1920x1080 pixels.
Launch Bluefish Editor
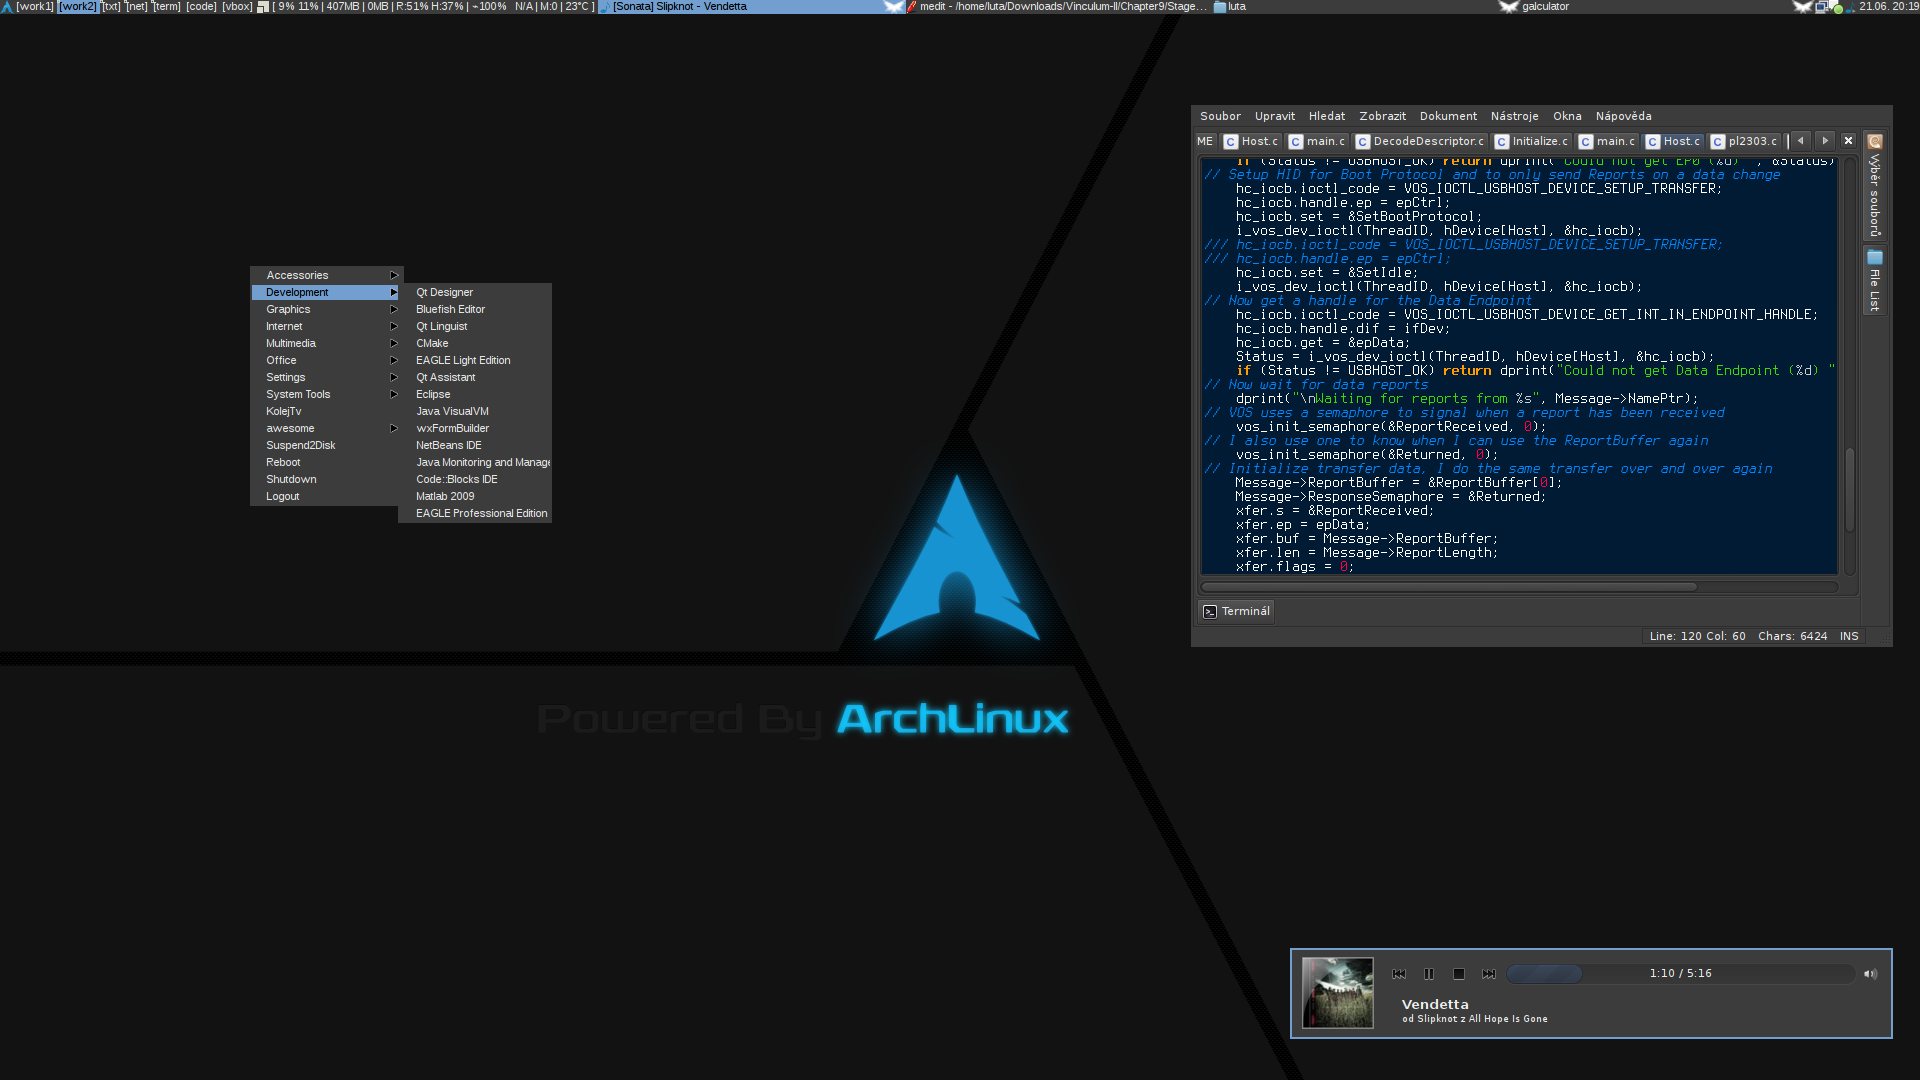click(475, 309)
